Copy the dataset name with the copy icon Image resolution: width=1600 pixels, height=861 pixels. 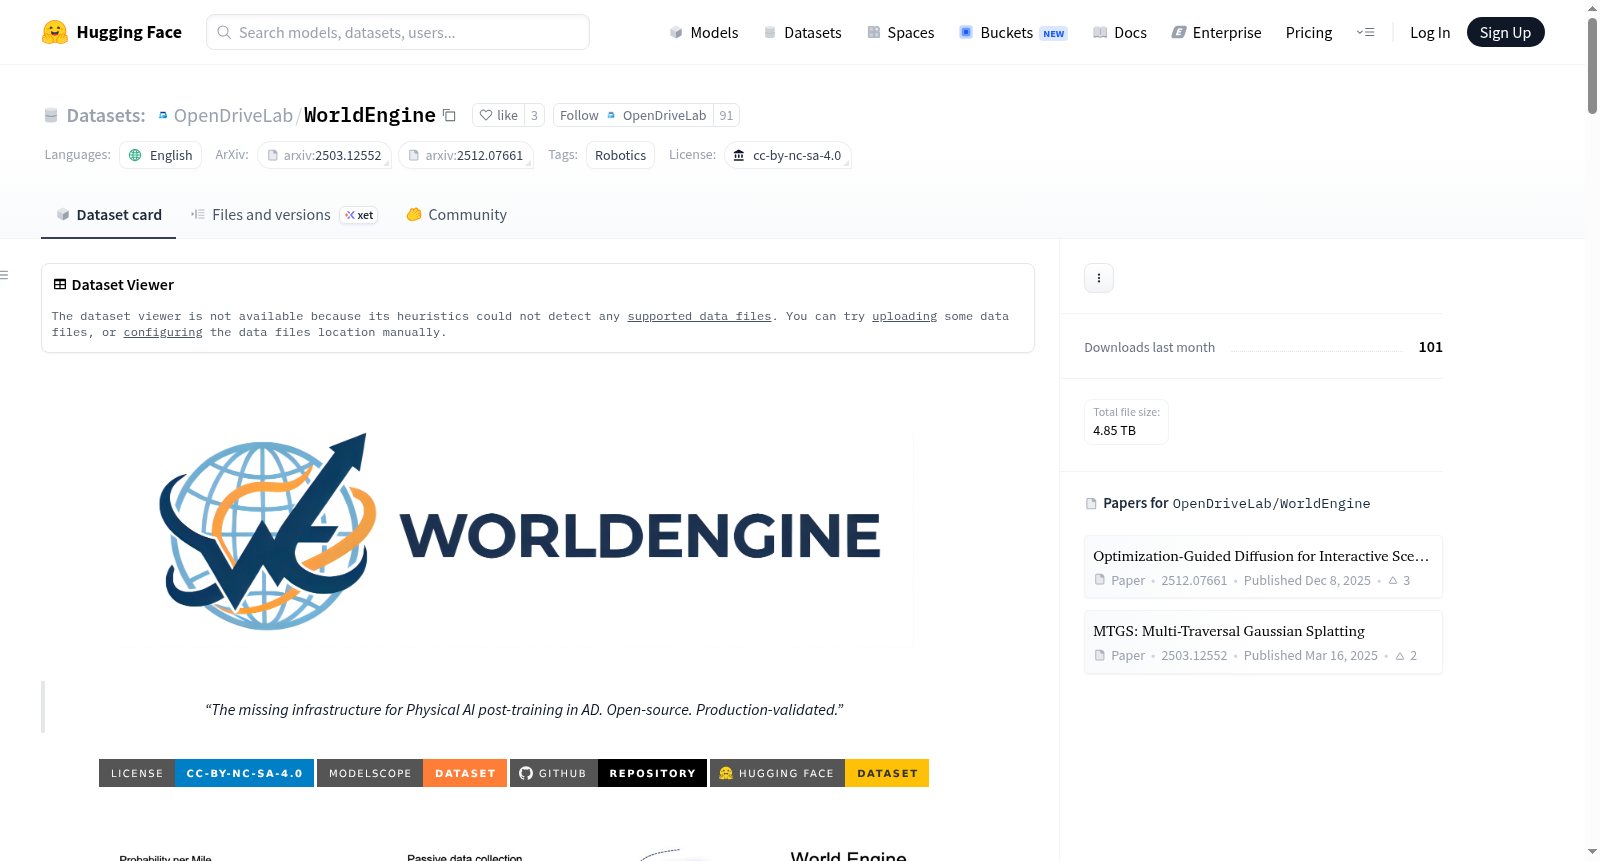(x=450, y=115)
